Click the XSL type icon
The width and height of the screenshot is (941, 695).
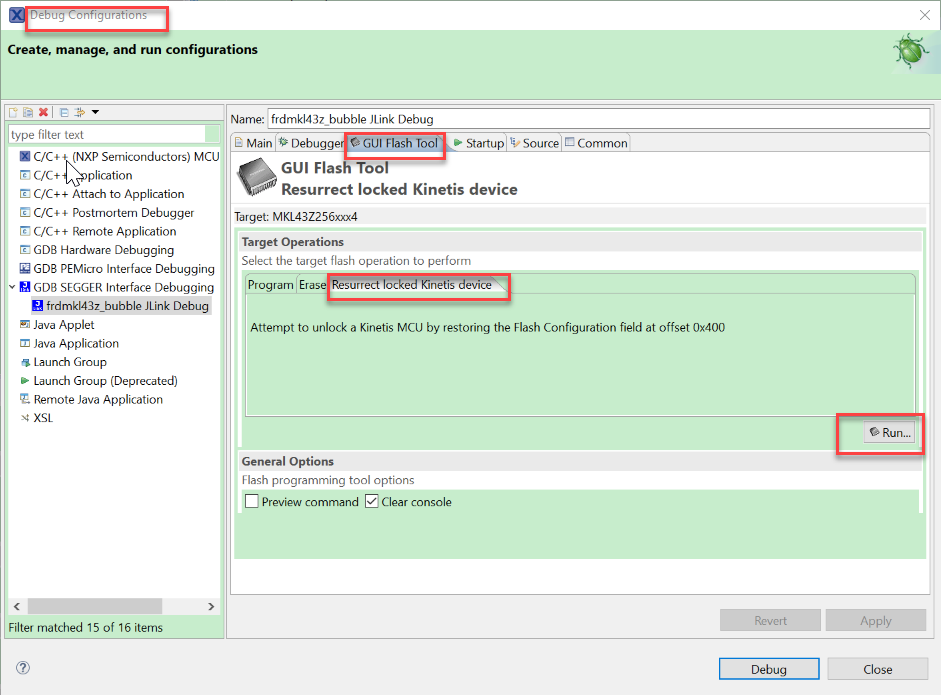coord(25,418)
